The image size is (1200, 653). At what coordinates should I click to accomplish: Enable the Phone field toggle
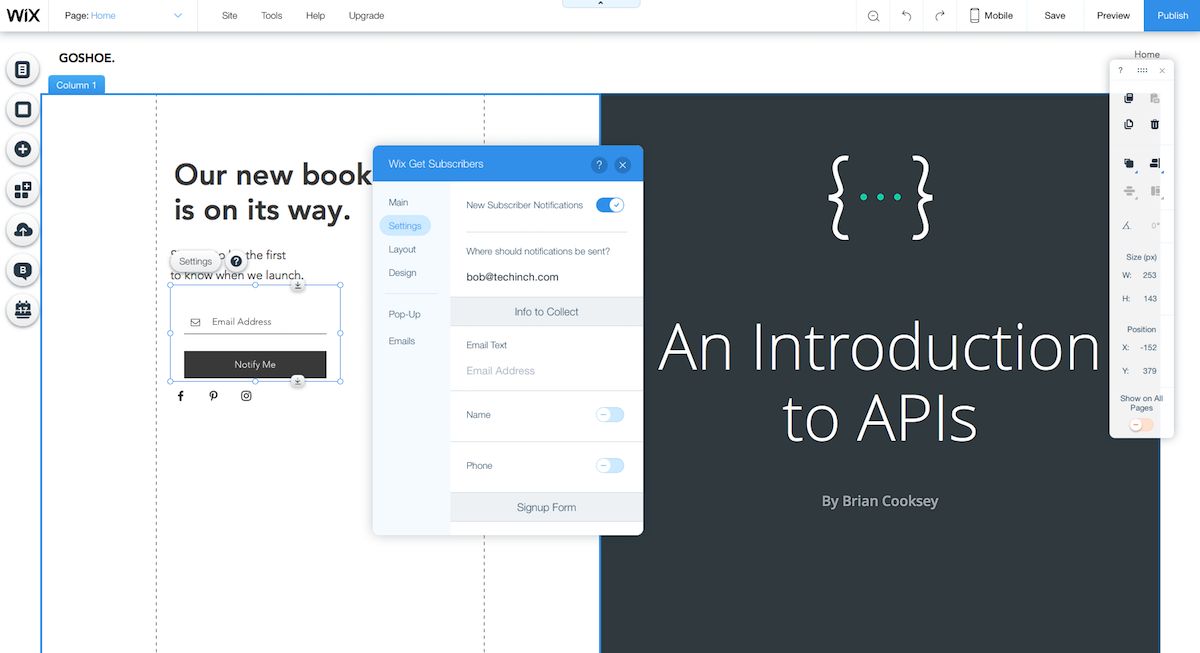609,465
